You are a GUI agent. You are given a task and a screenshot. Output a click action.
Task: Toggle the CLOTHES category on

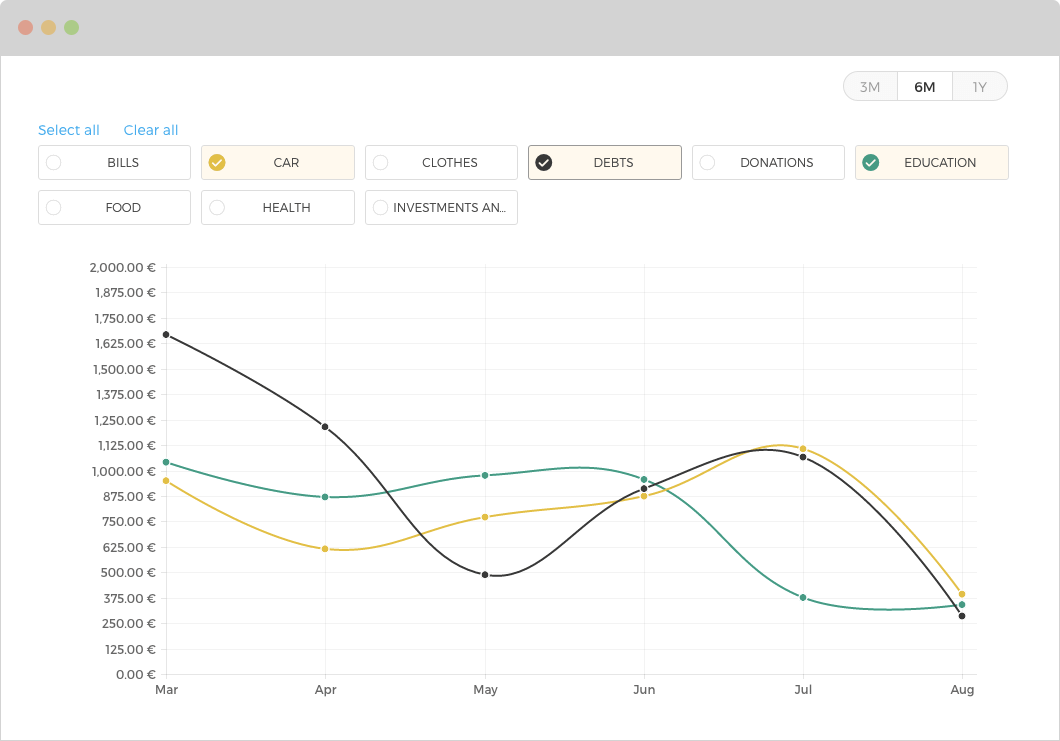pos(441,162)
